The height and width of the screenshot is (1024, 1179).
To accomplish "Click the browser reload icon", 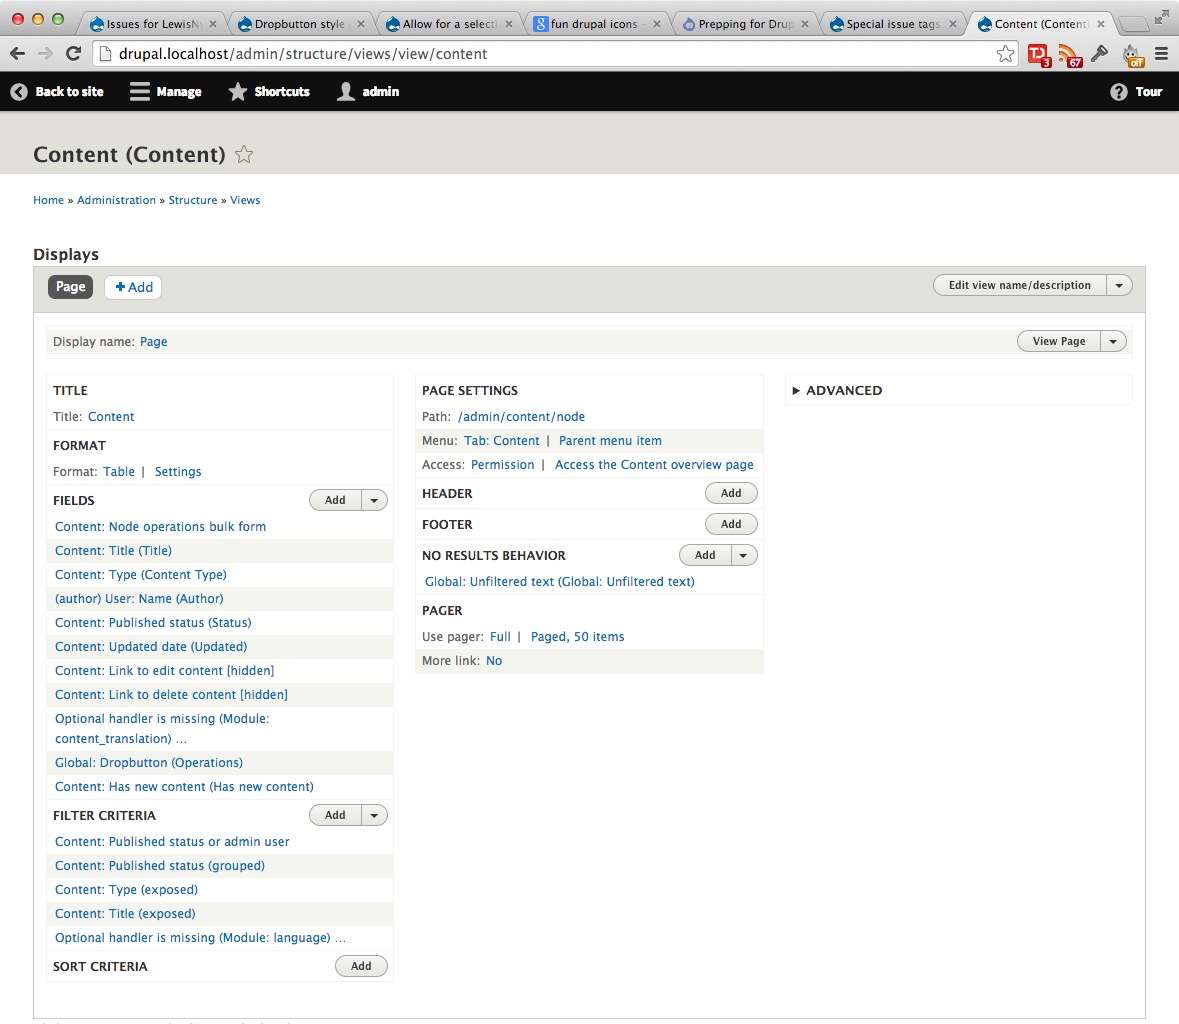I will pyautogui.click(x=73, y=54).
